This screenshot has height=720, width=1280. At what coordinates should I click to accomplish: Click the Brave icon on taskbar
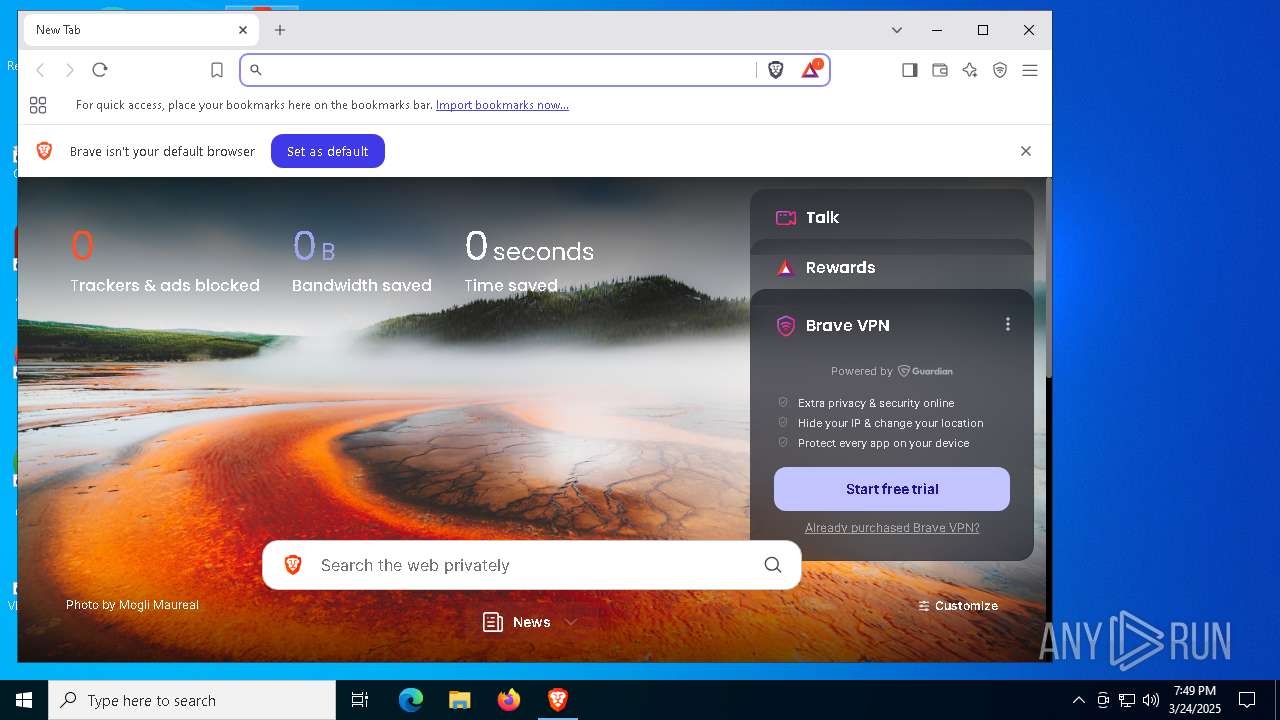[x=557, y=700]
